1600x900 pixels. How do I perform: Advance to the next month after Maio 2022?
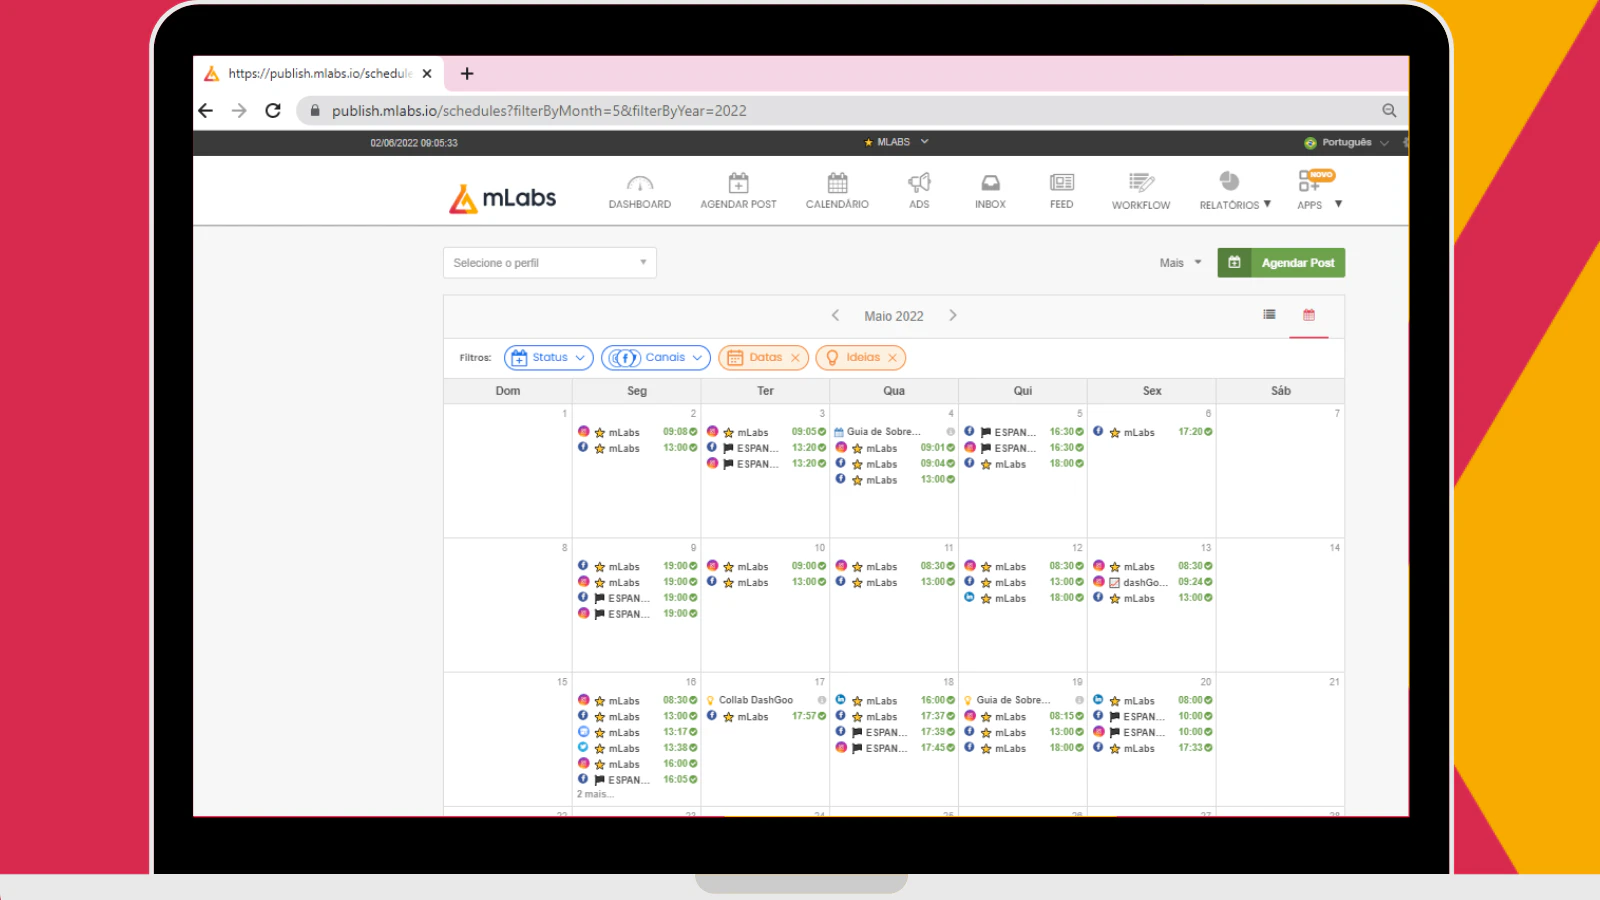click(x=953, y=315)
